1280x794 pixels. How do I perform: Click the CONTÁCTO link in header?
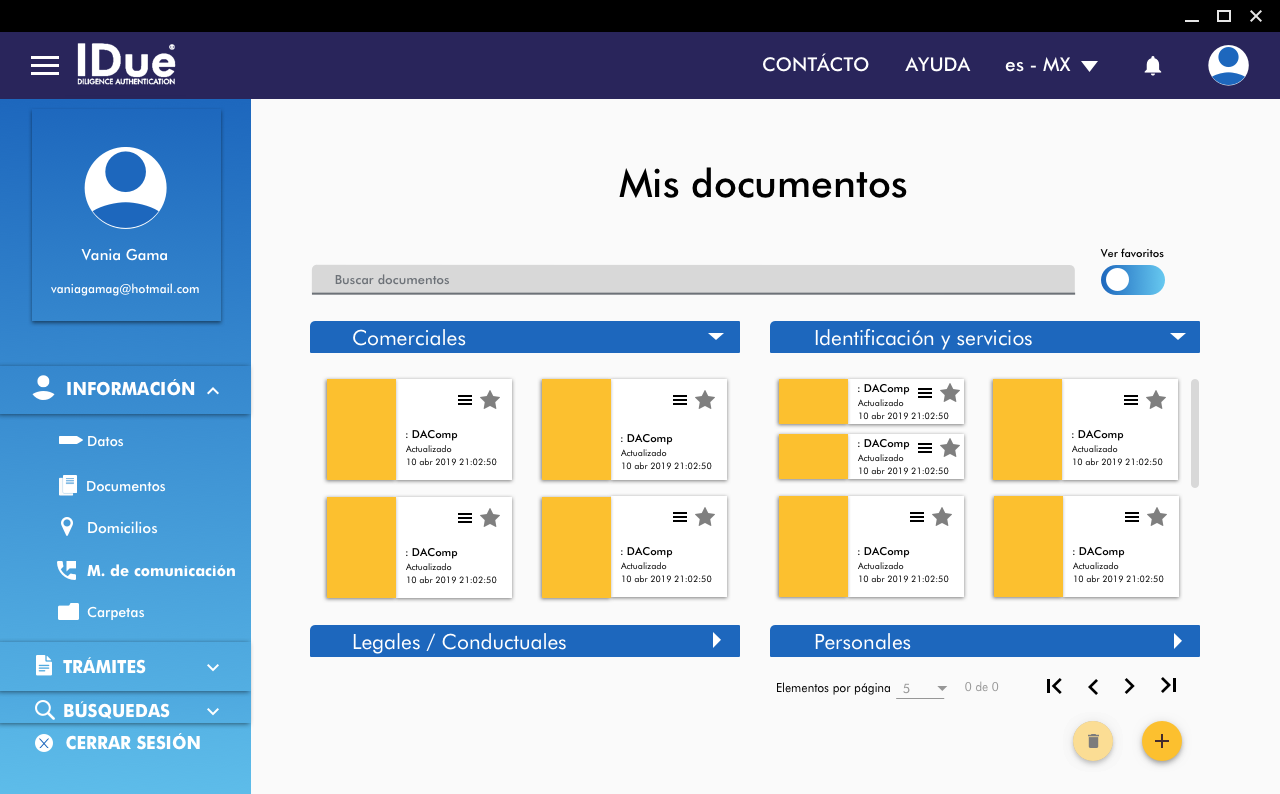pos(815,65)
